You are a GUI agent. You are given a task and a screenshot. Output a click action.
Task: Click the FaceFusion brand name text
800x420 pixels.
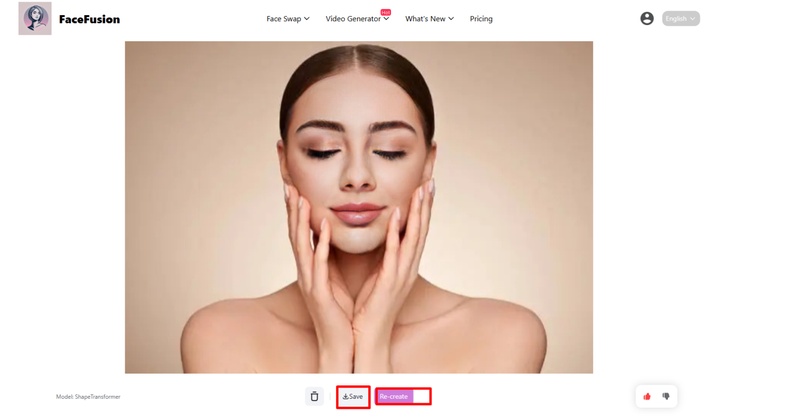point(89,19)
